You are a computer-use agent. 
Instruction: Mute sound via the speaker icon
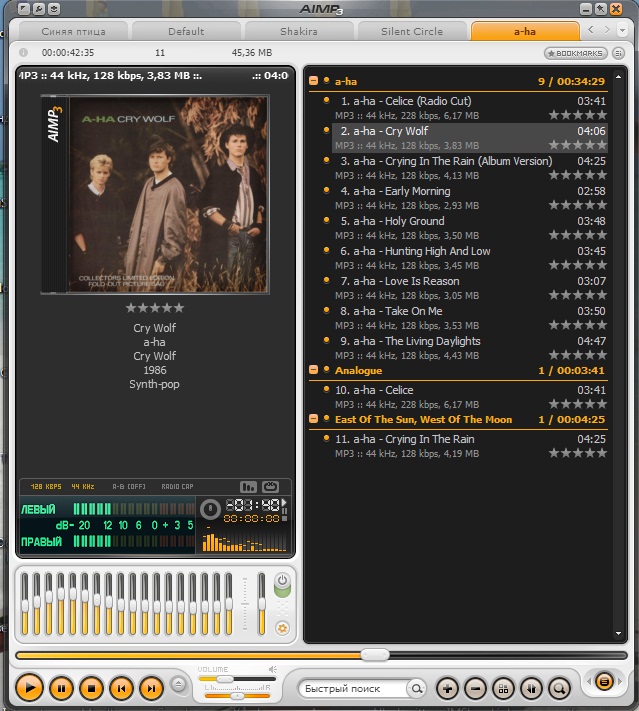pyautogui.click(x=273, y=669)
